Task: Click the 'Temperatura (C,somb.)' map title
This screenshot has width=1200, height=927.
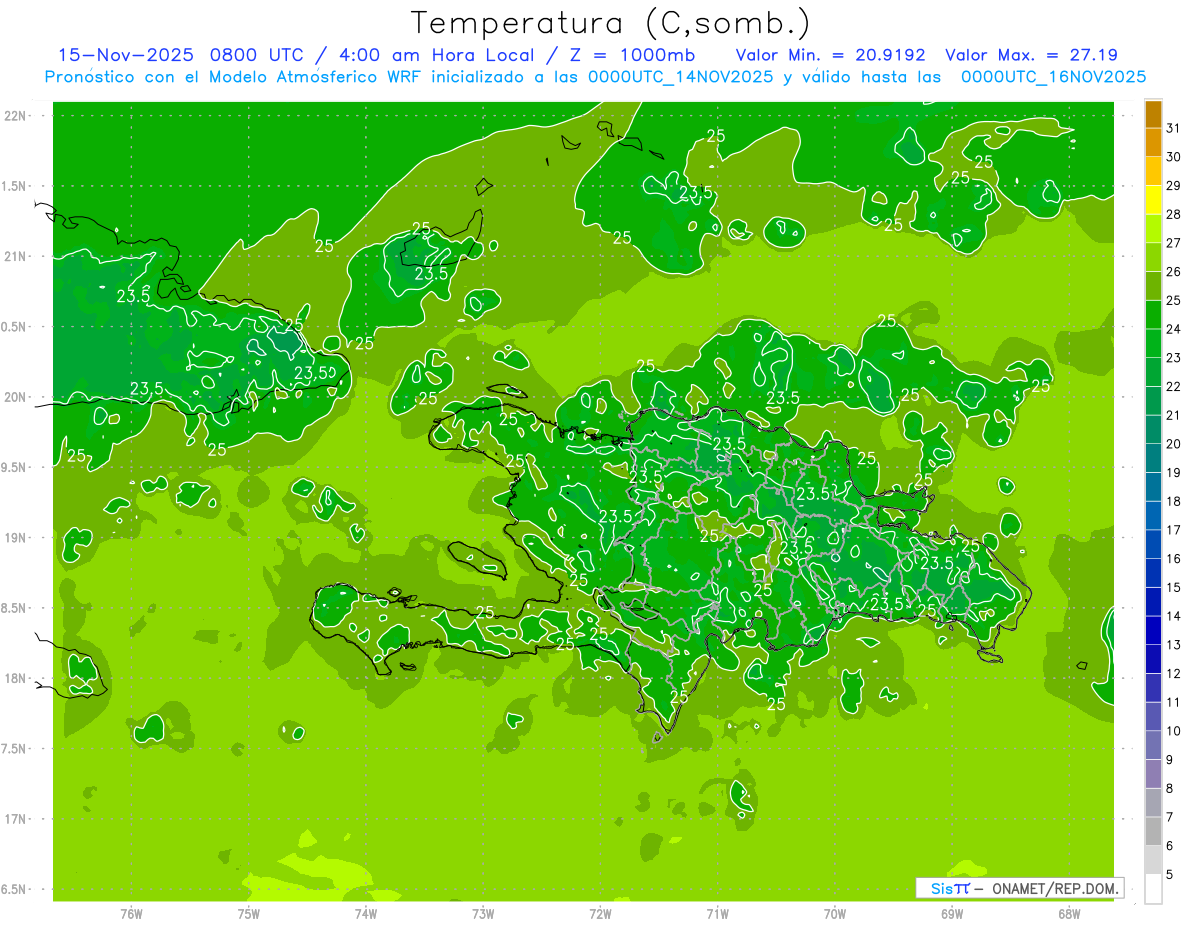Action: coord(611,23)
